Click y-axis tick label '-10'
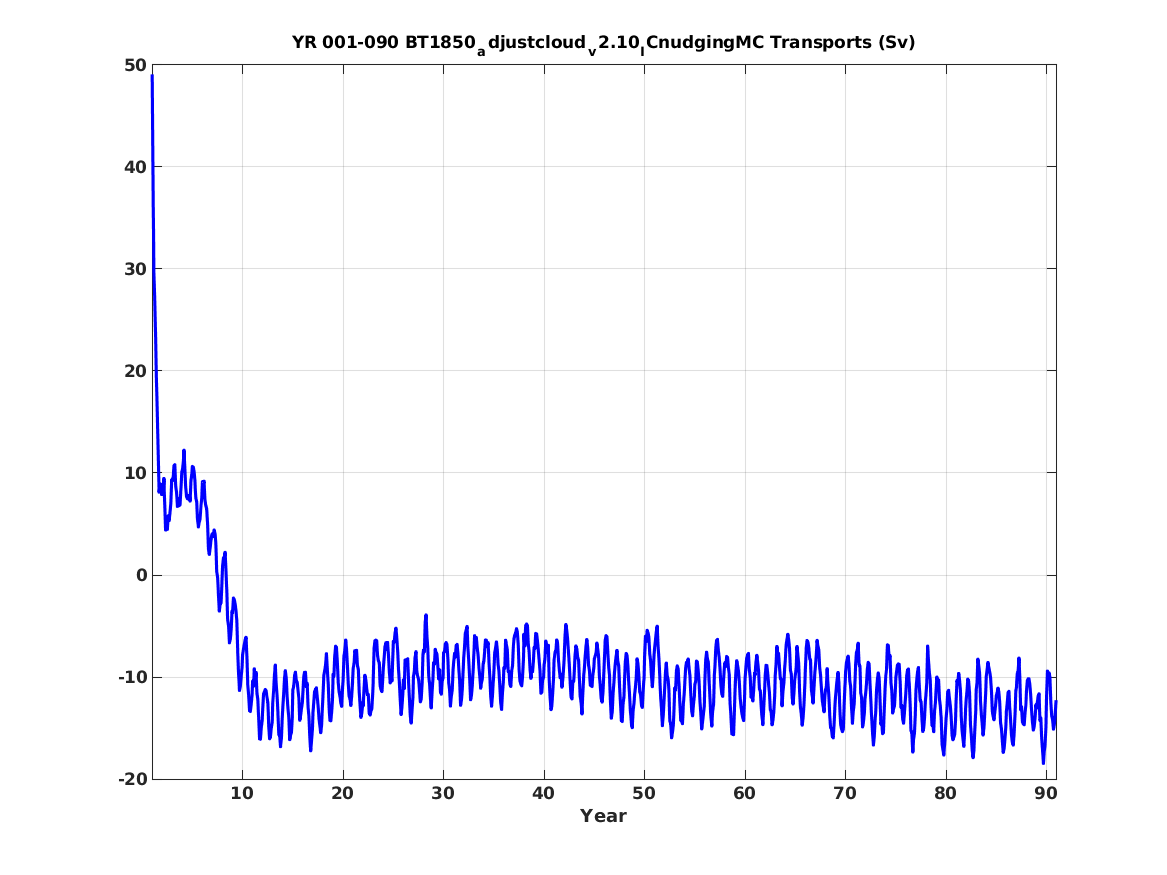Image resolution: width=1167 pixels, height=875 pixels. [x=132, y=677]
